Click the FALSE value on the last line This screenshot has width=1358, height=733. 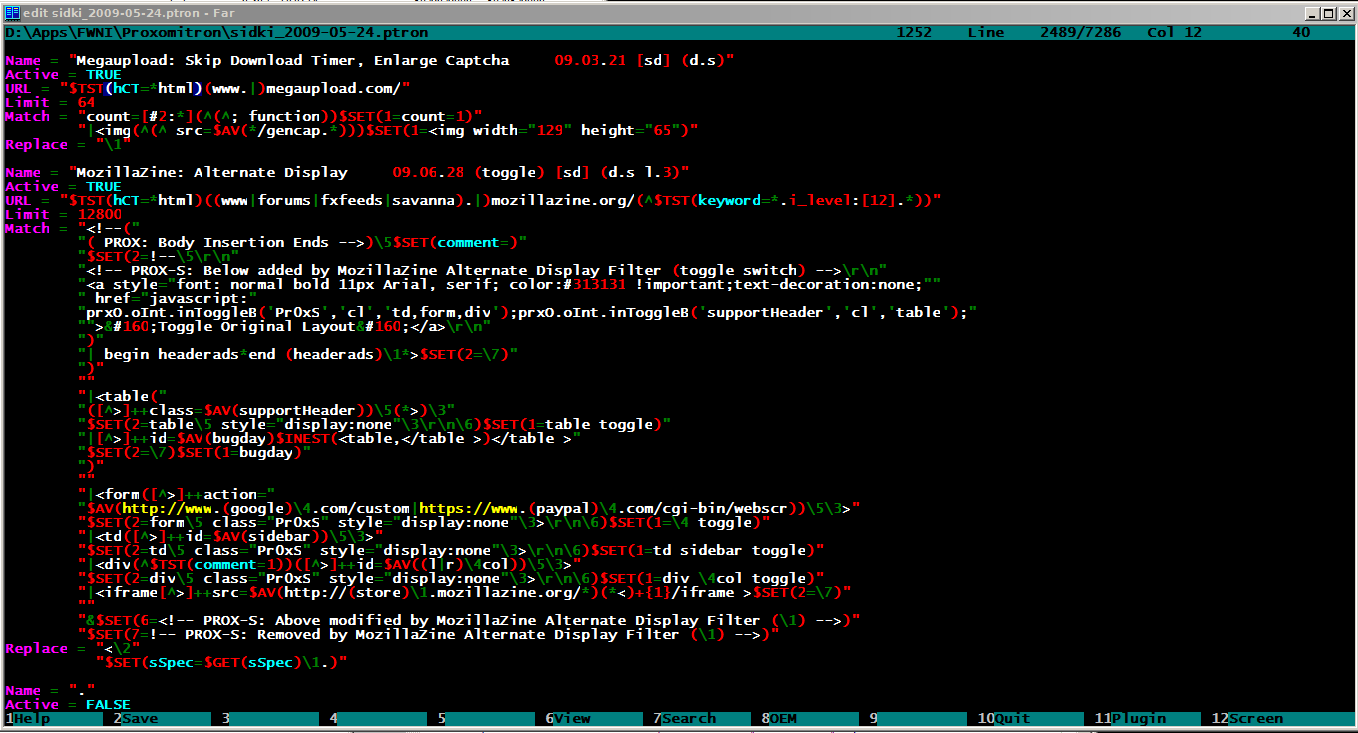(x=107, y=705)
